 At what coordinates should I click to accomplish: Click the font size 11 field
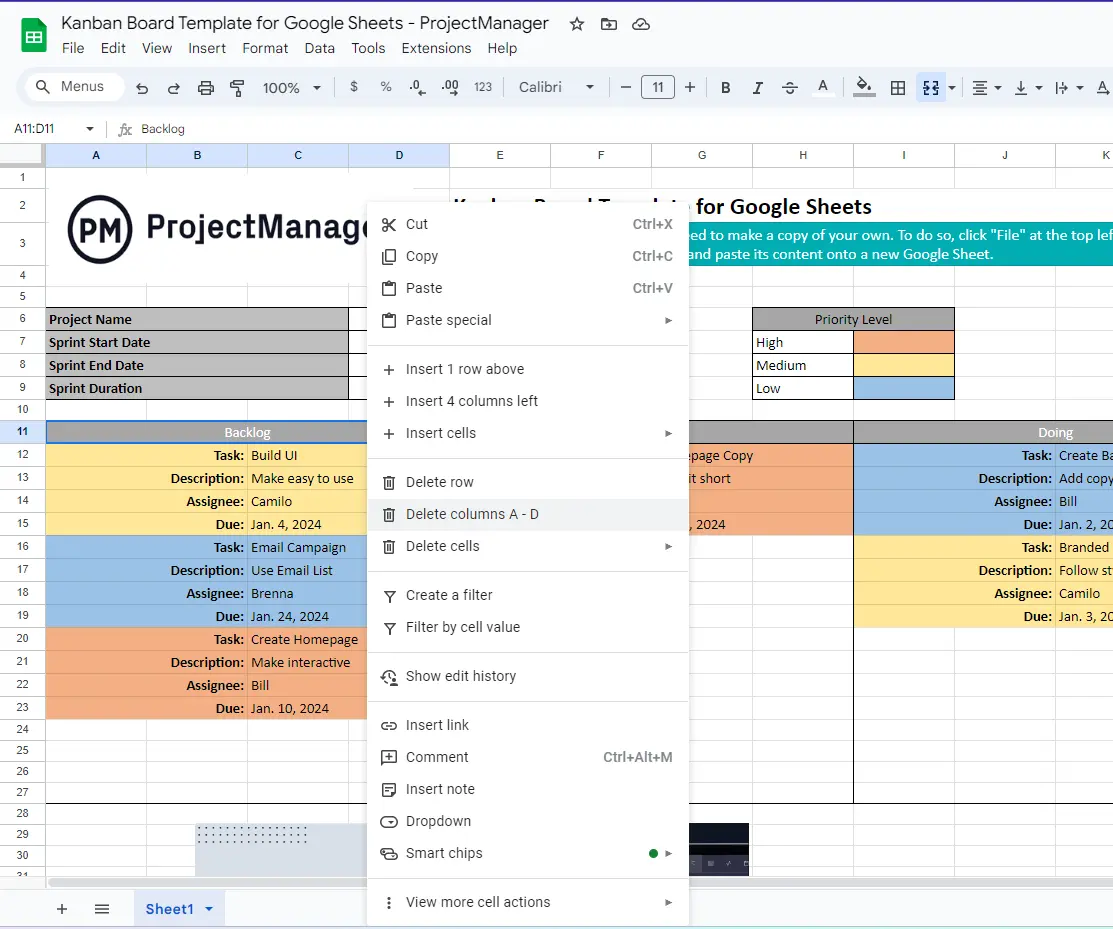coord(658,87)
